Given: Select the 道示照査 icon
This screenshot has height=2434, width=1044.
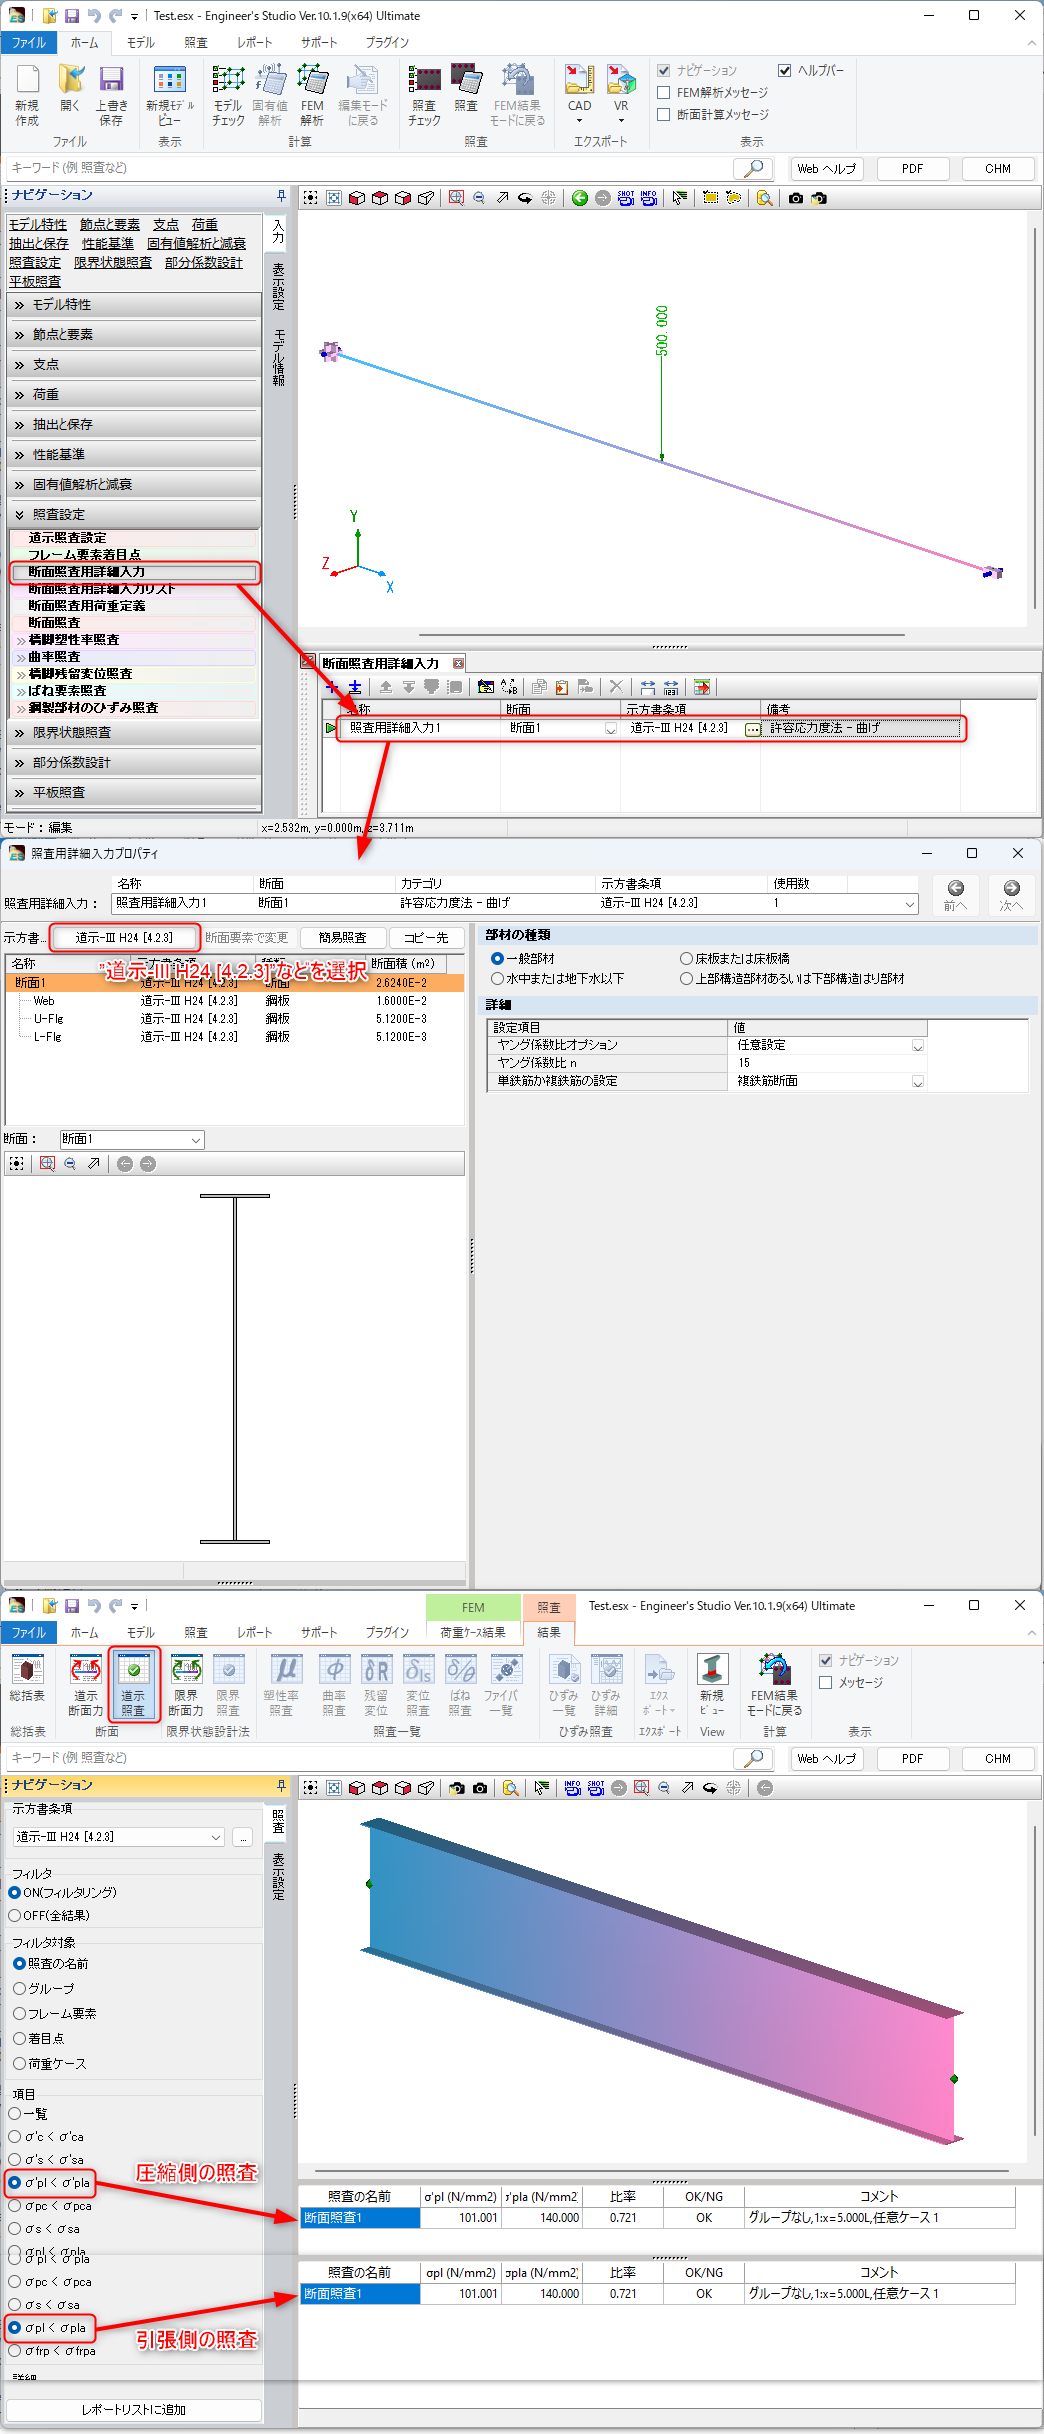Looking at the screenshot, I should pos(134,1685).
